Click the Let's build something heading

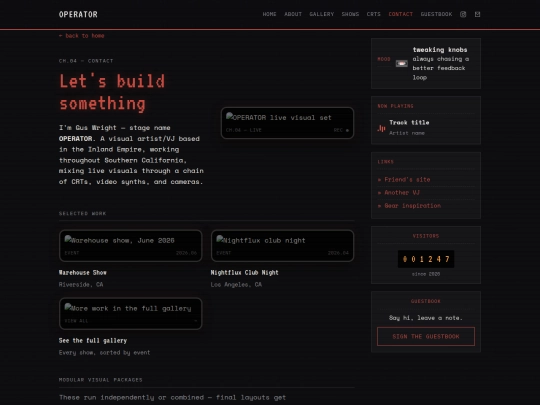[x=112, y=93]
